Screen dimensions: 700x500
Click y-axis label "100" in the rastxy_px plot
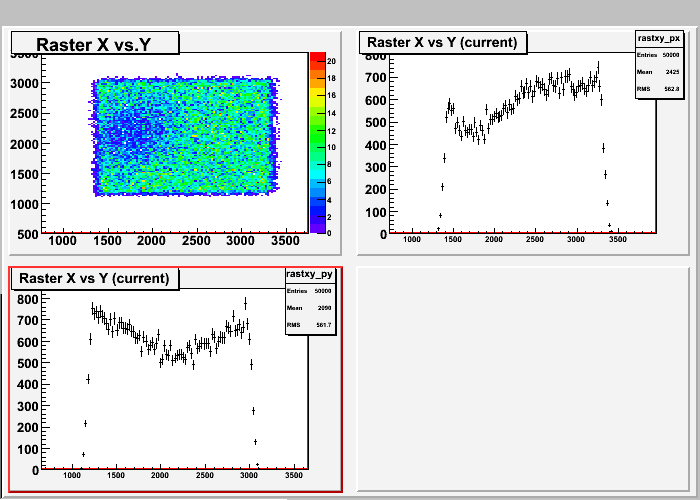375,212
